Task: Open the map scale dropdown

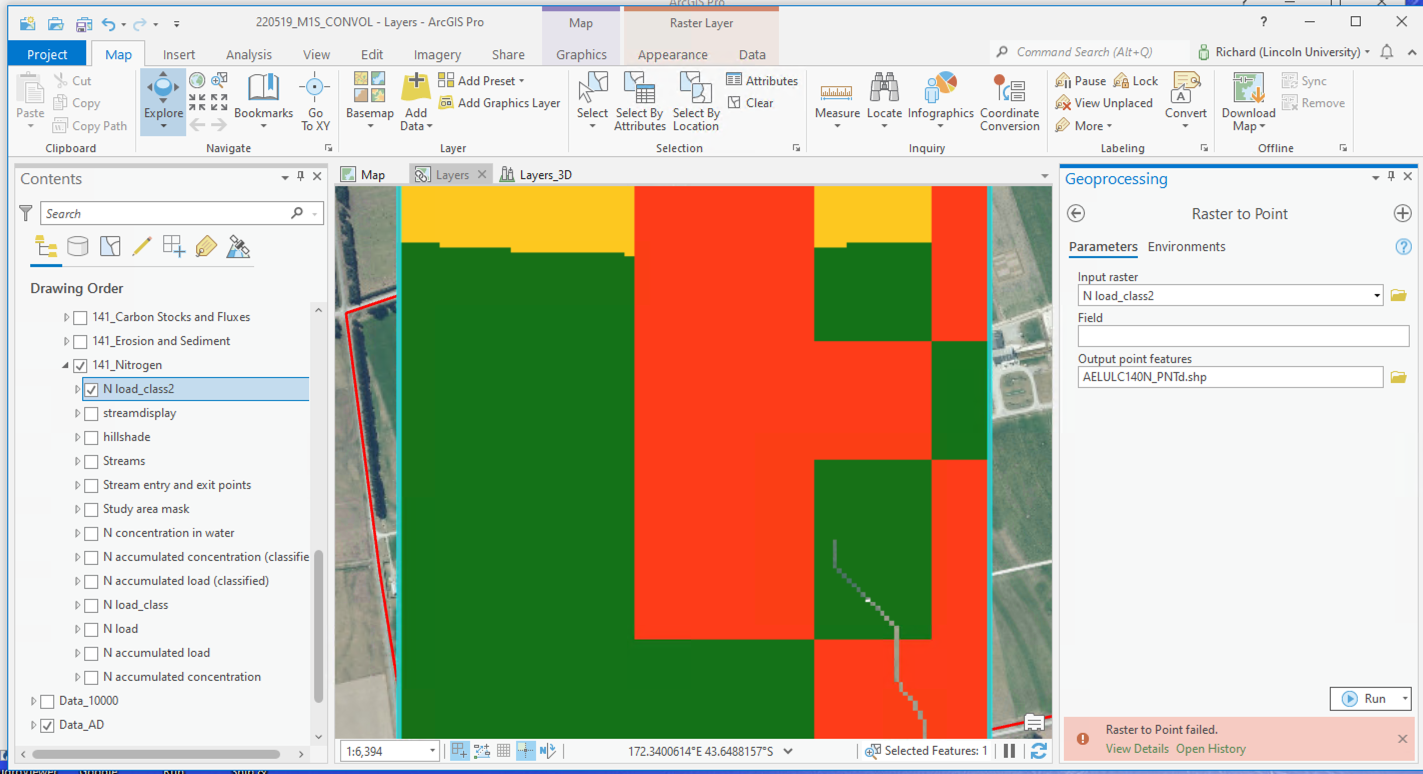Action: (432, 751)
